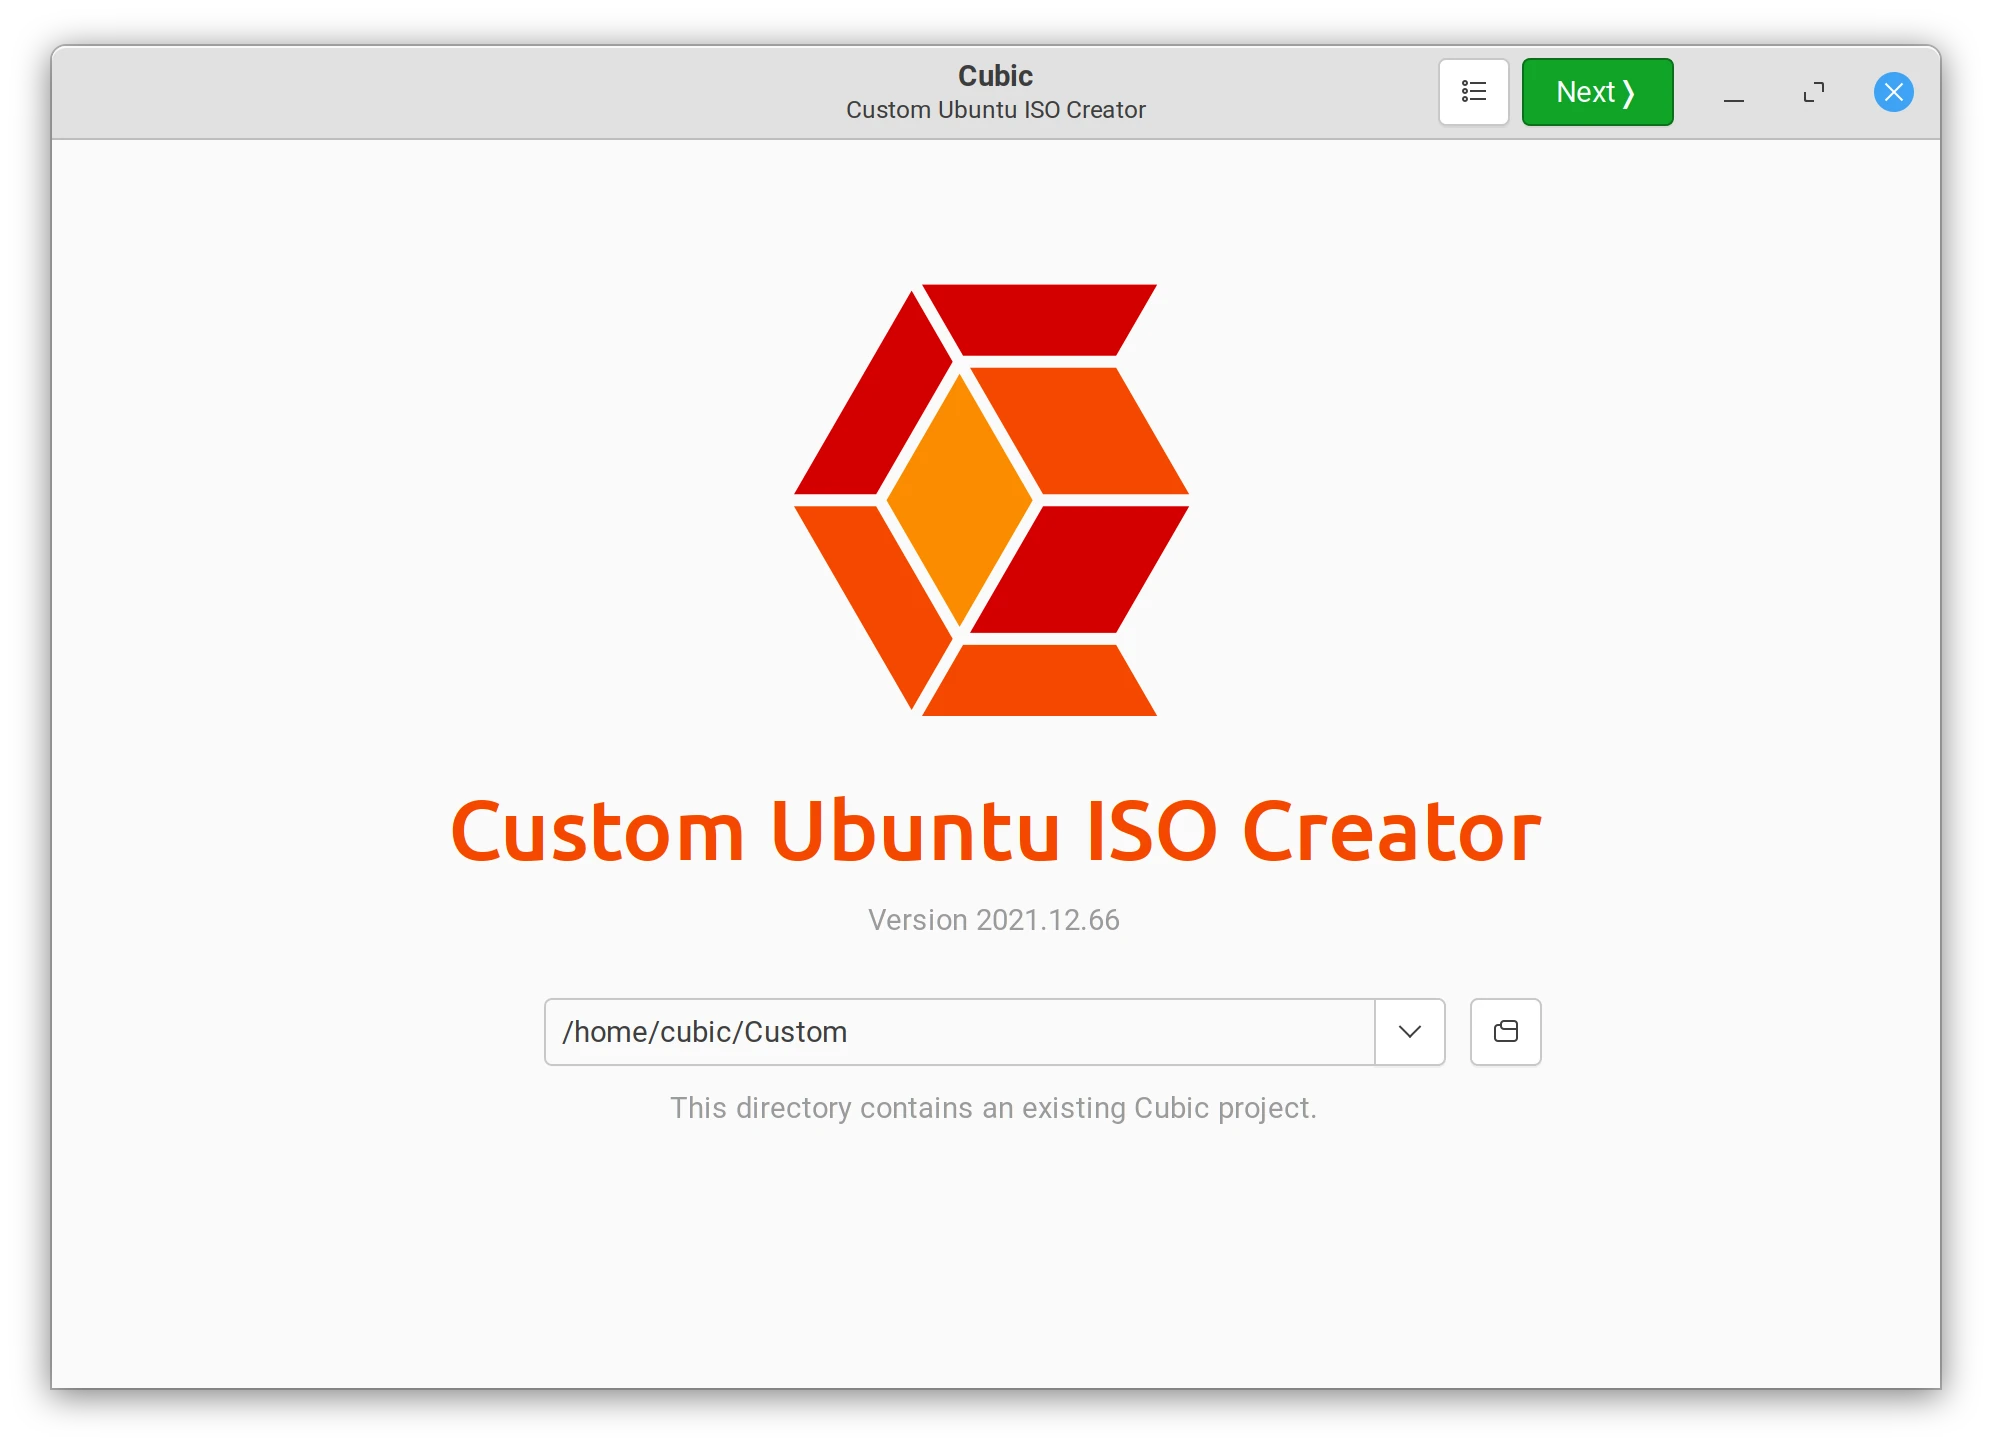Maximize the Cubic window
This screenshot has height=1446, width=1992.
pyautogui.click(x=1813, y=93)
